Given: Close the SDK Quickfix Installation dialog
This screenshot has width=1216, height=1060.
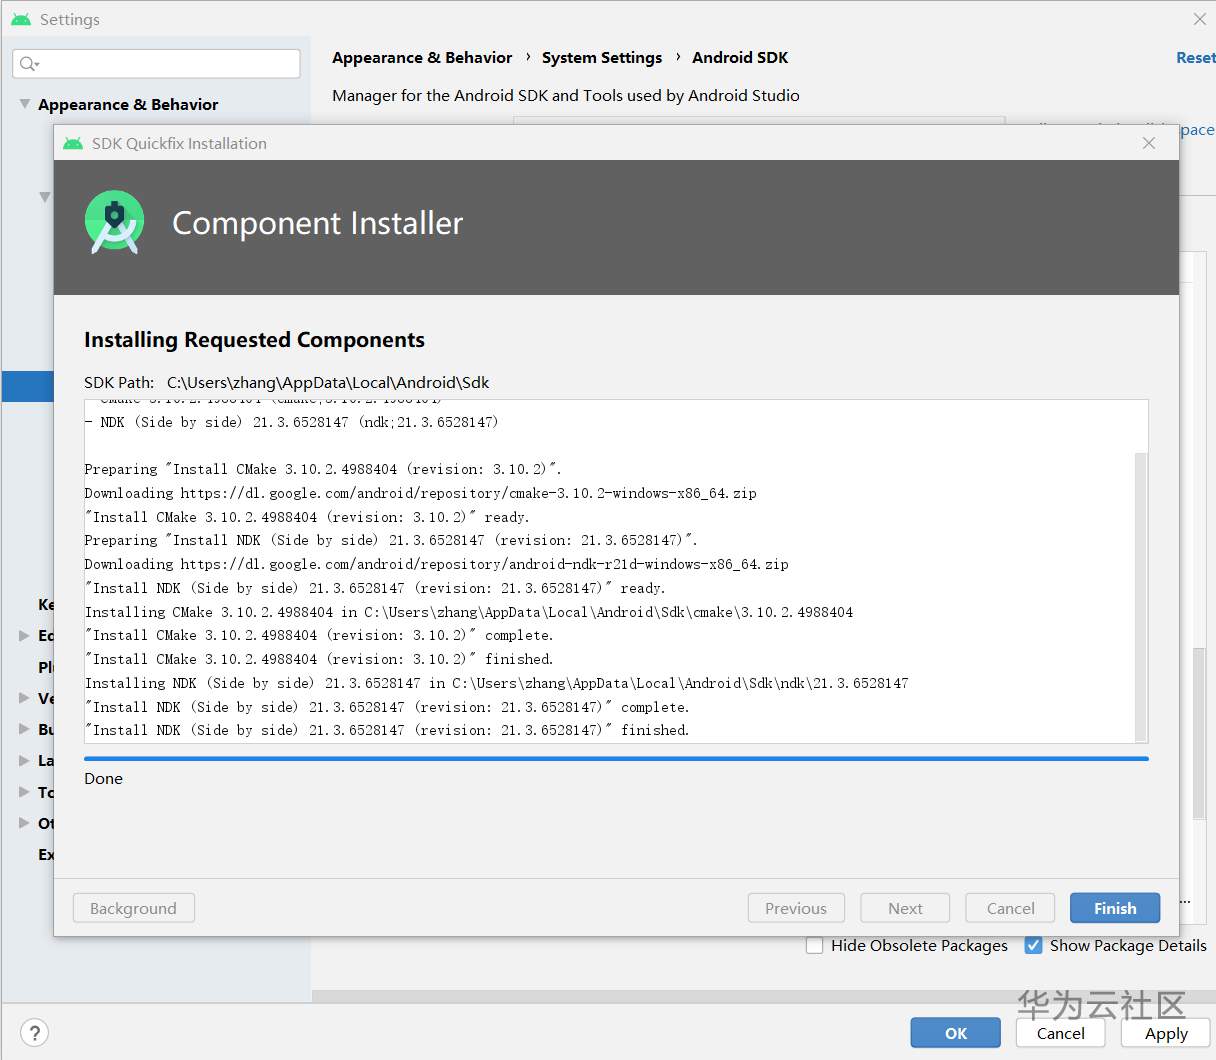Looking at the screenshot, I should (x=1149, y=143).
